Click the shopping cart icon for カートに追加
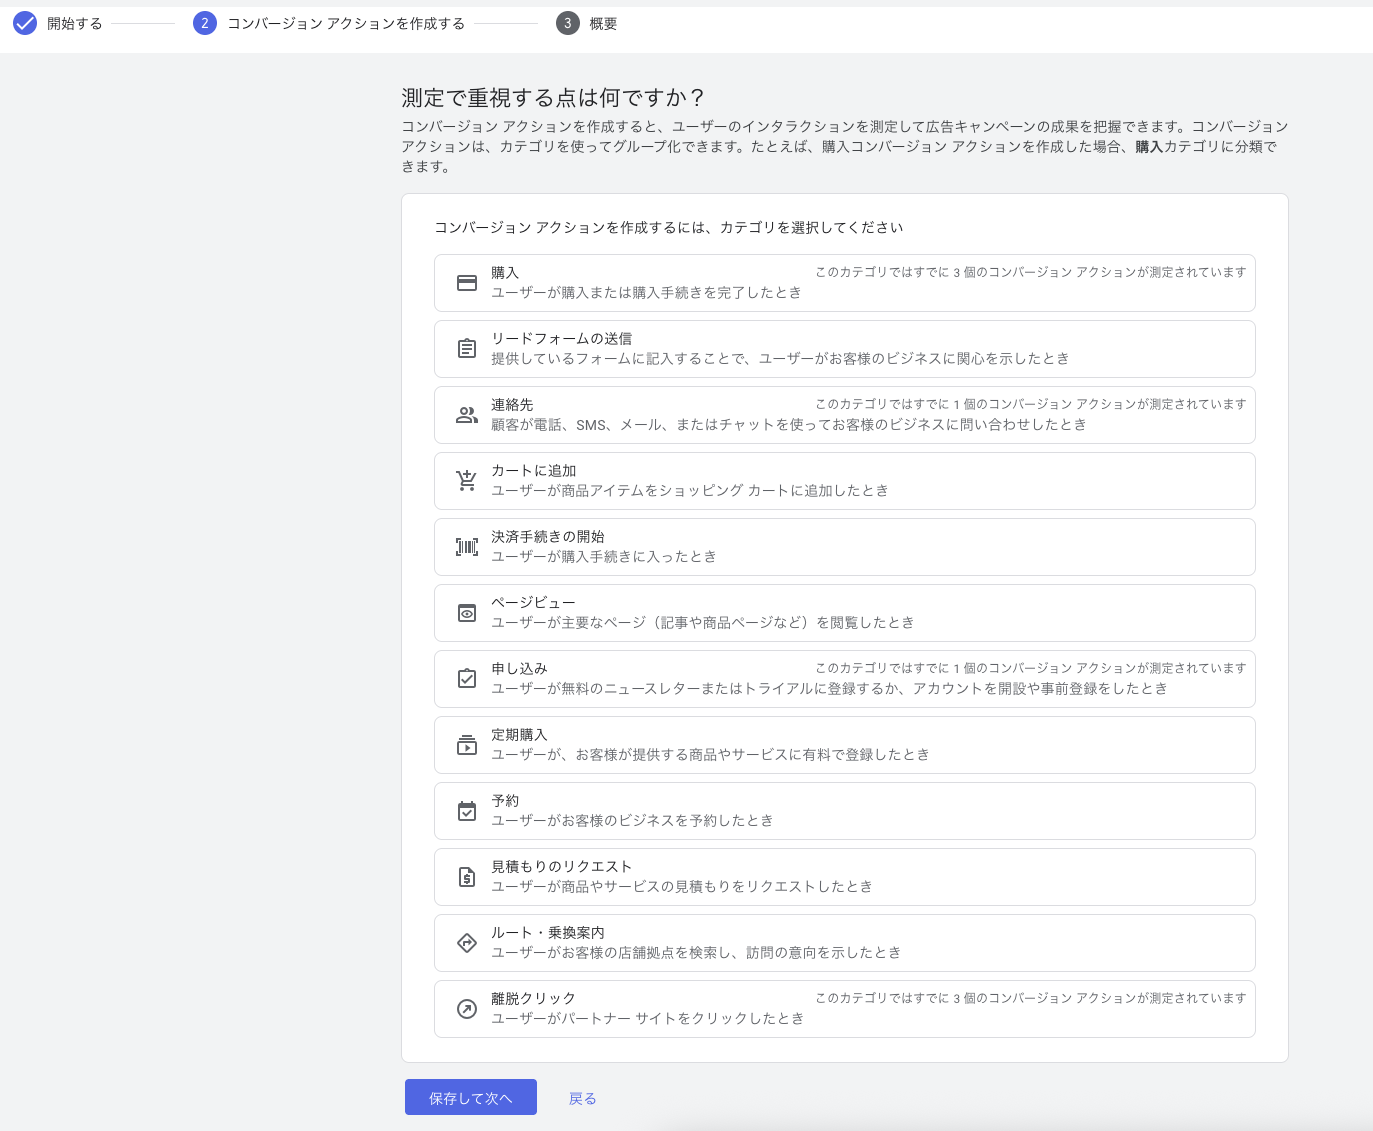1373x1131 pixels. coord(467,481)
